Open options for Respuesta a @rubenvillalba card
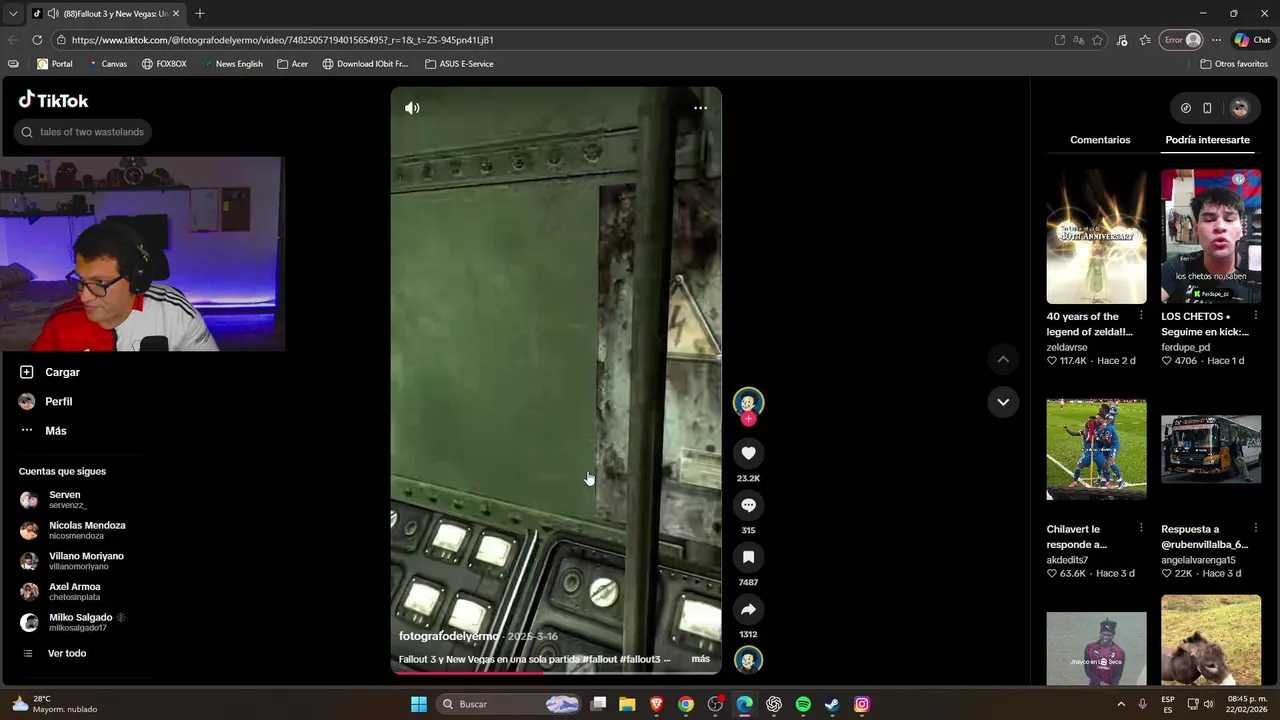Viewport: 1280px width, 720px height. pyautogui.click(x=1255, y=528)
